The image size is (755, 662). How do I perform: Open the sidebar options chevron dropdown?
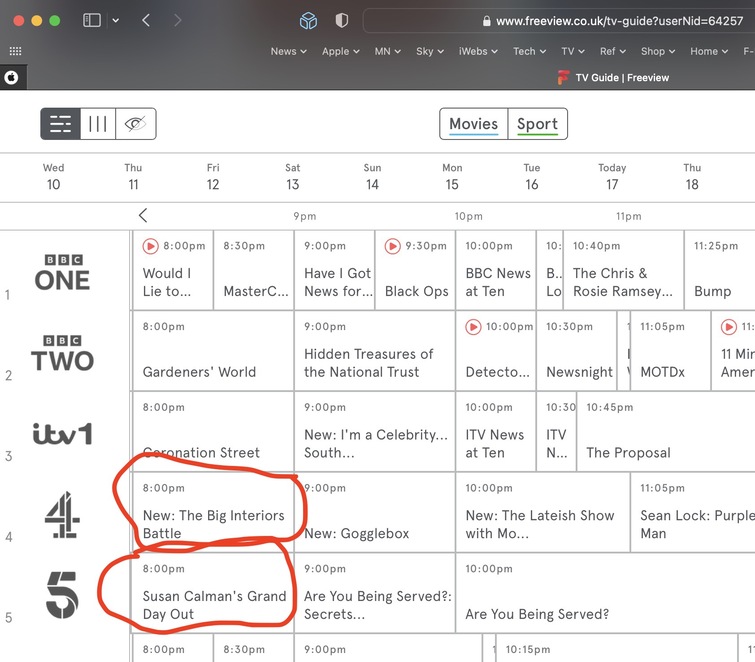click(x=116, y=20)
